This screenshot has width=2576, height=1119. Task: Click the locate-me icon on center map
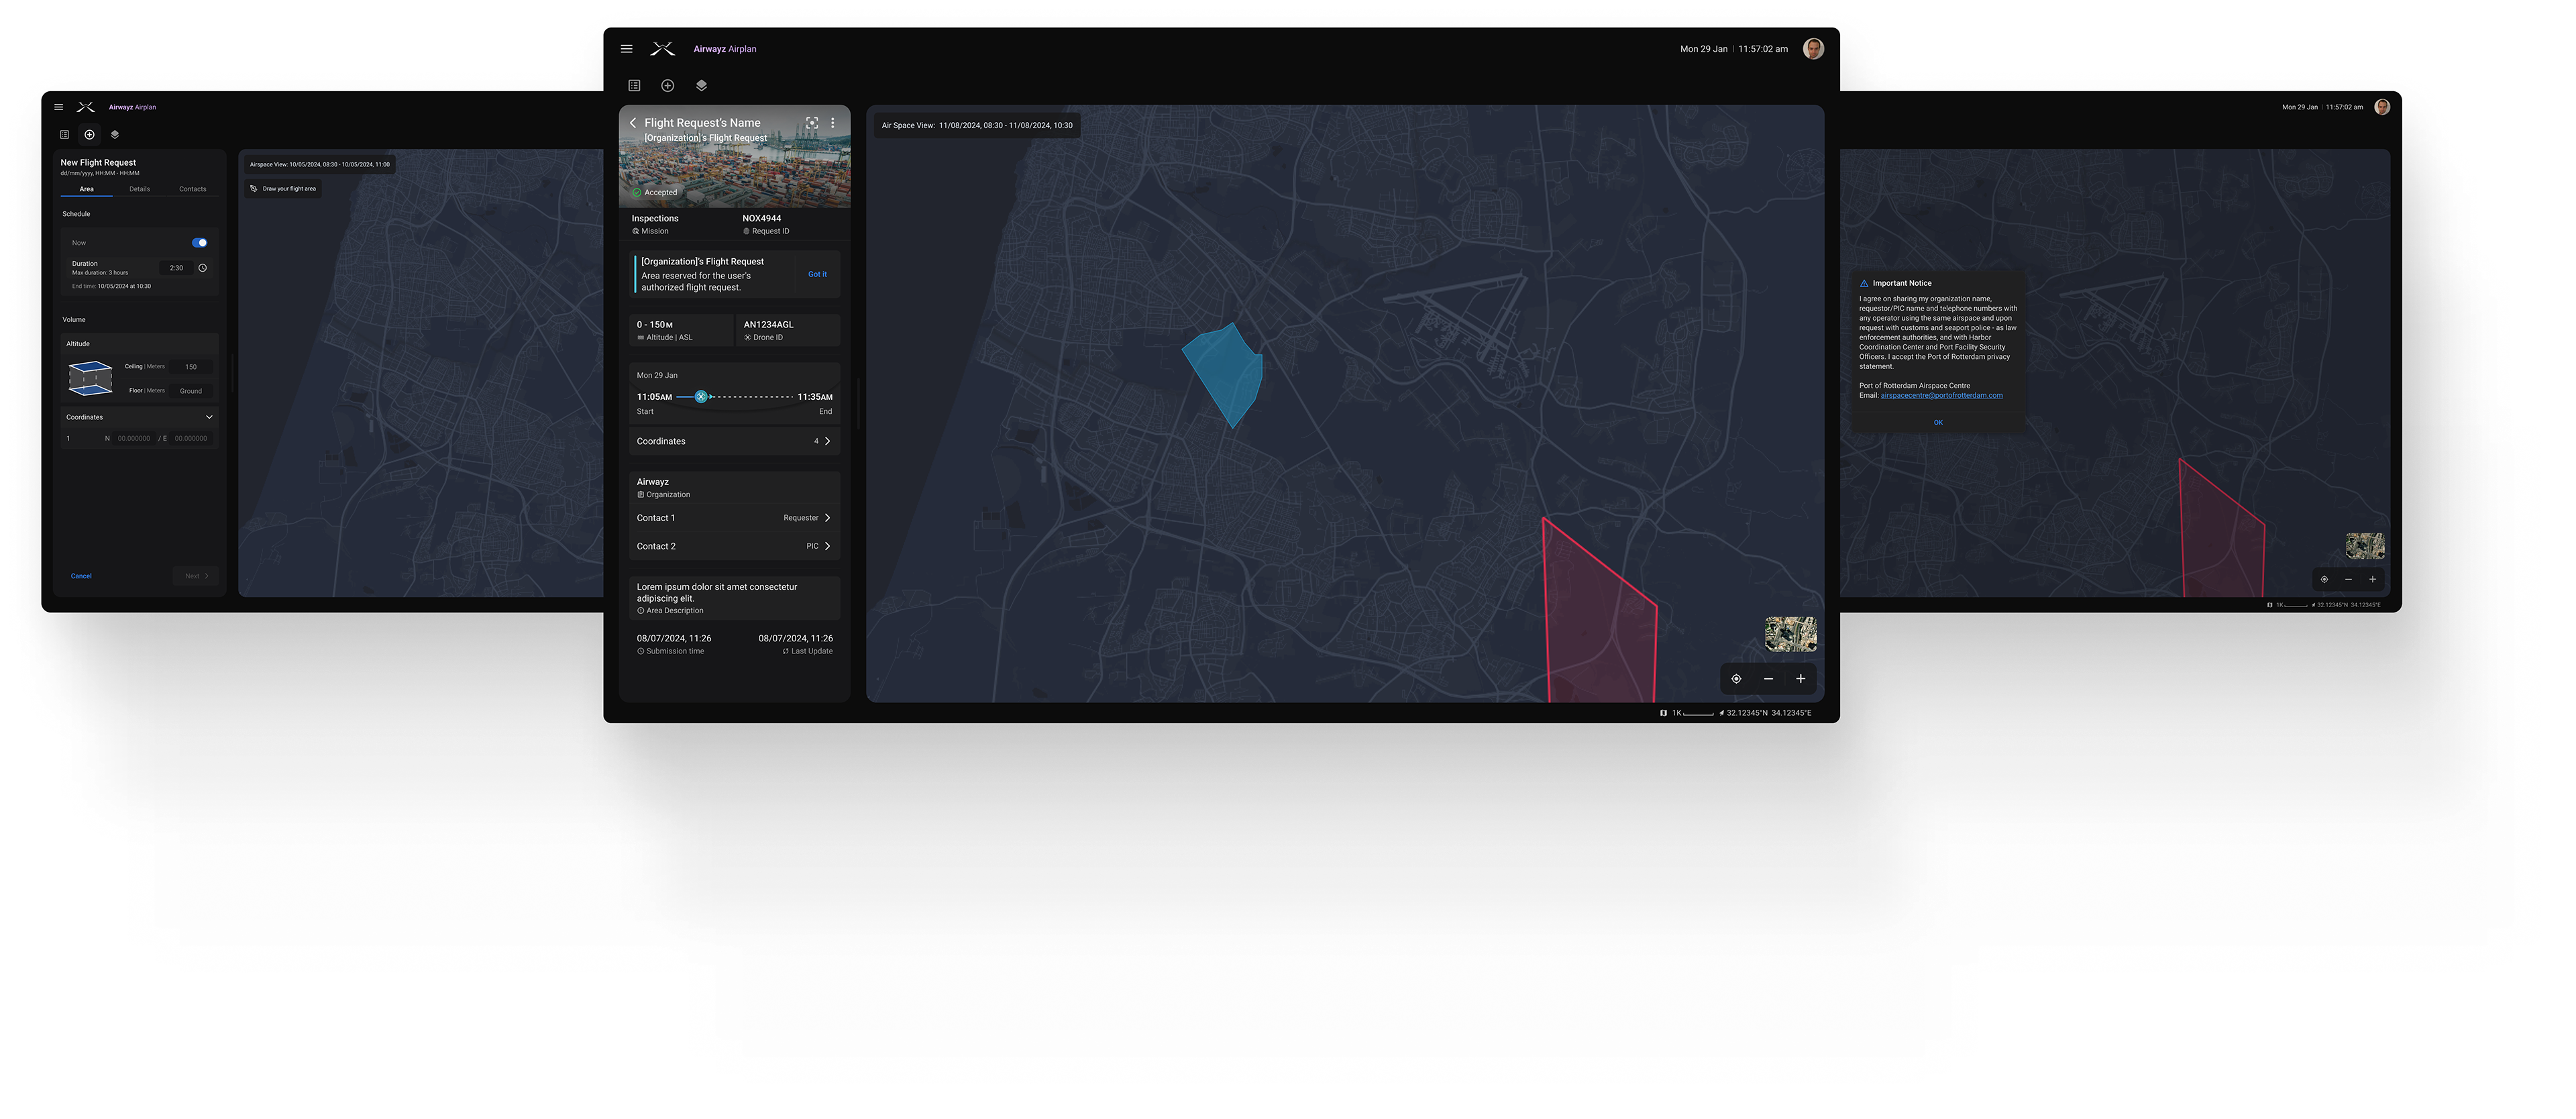point(1736,679)
